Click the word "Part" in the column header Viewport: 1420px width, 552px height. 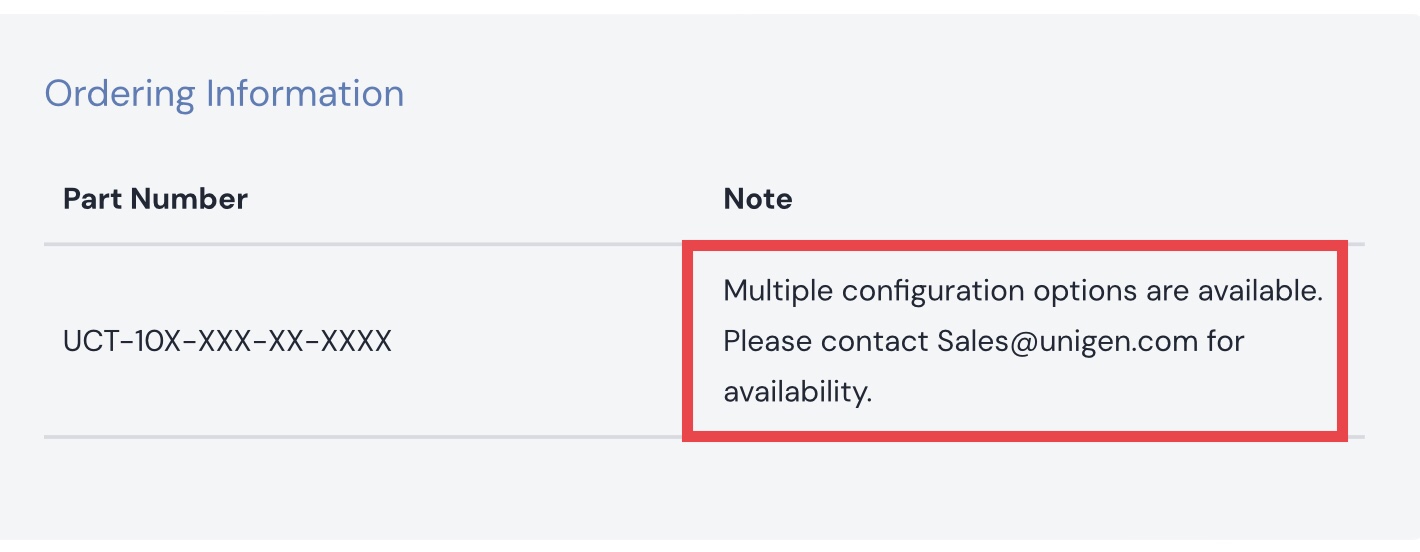click(x=91, y=199)
